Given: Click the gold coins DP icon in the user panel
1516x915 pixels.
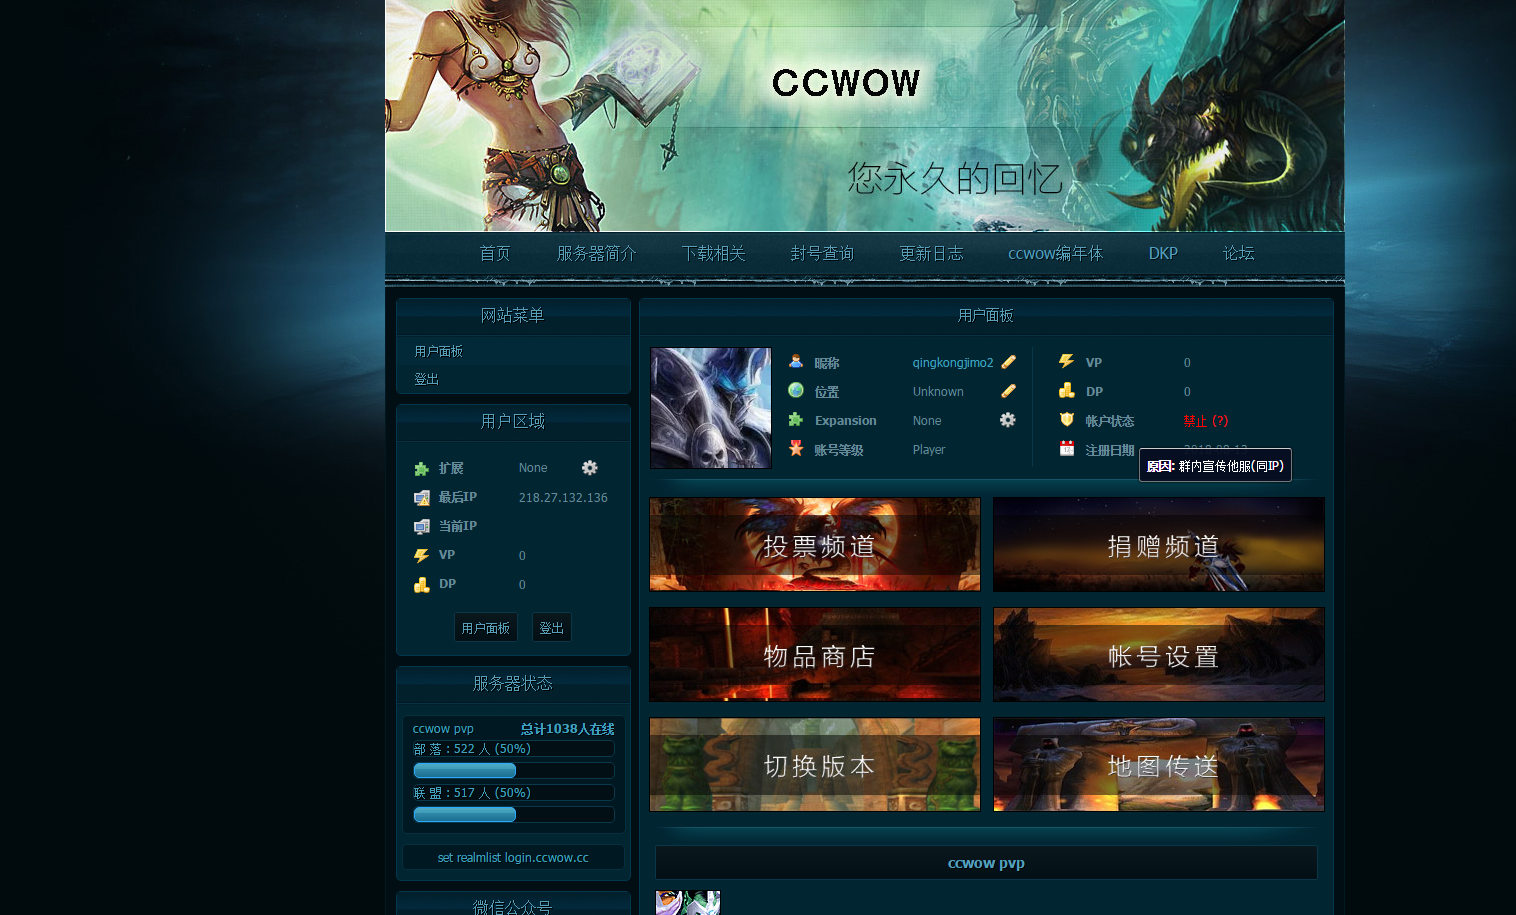Looking at the screenshot, I should point(1067,391).
